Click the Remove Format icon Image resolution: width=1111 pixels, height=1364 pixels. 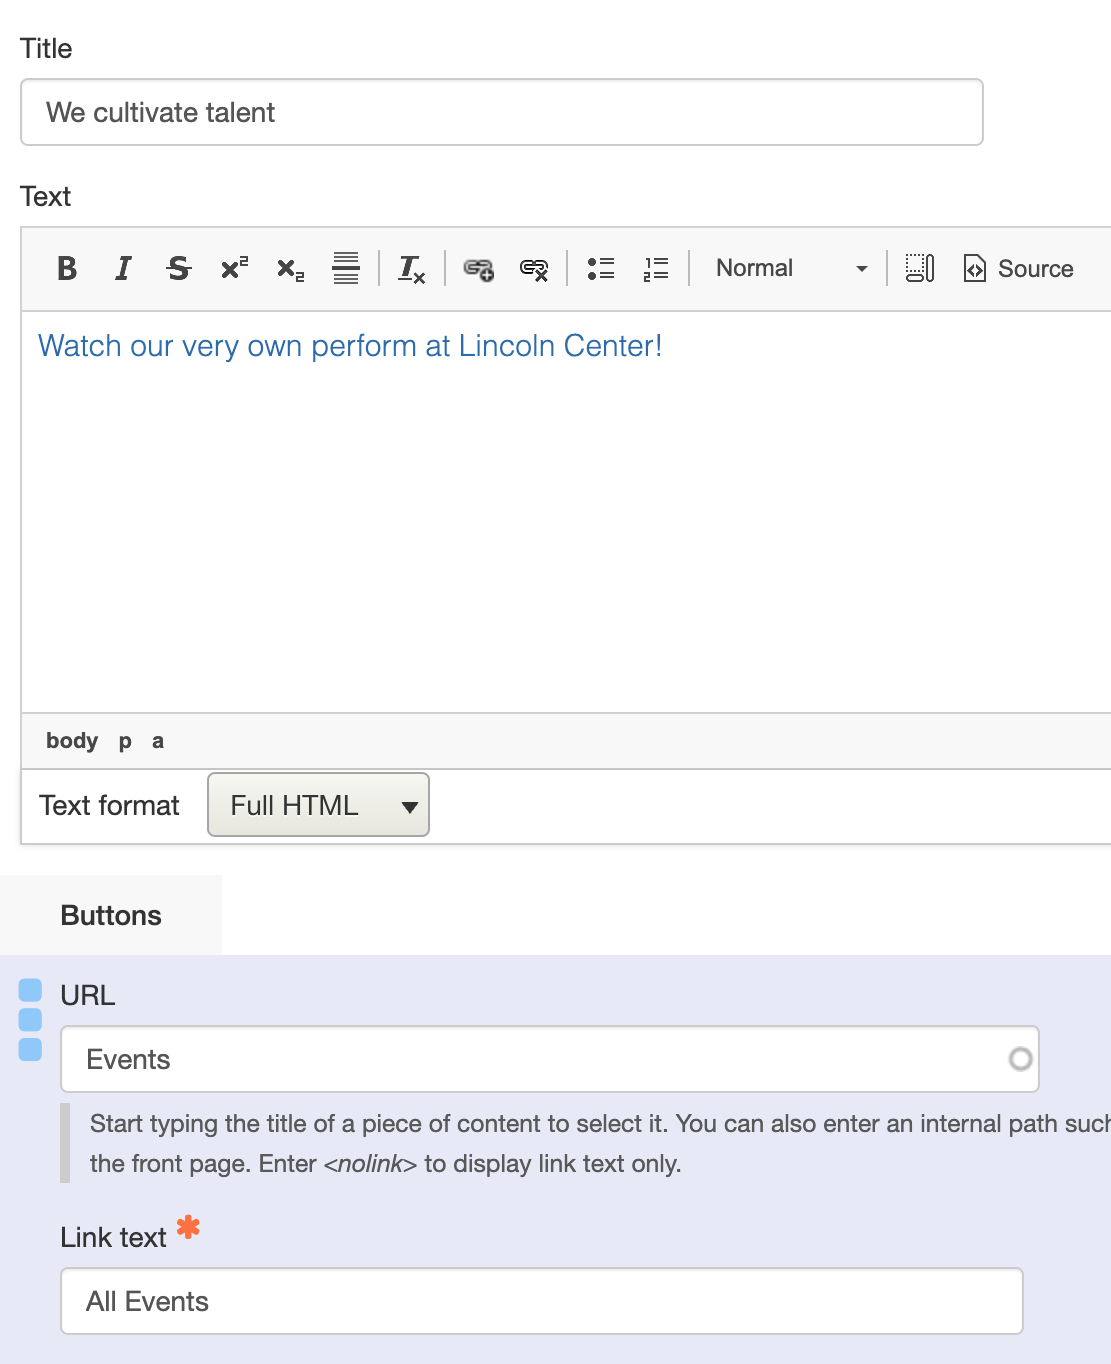coord(412,268)
